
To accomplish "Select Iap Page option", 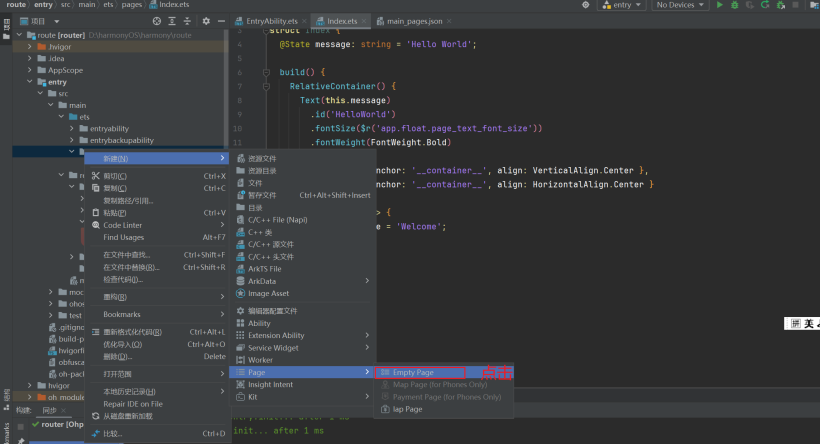I will [443, 409].
